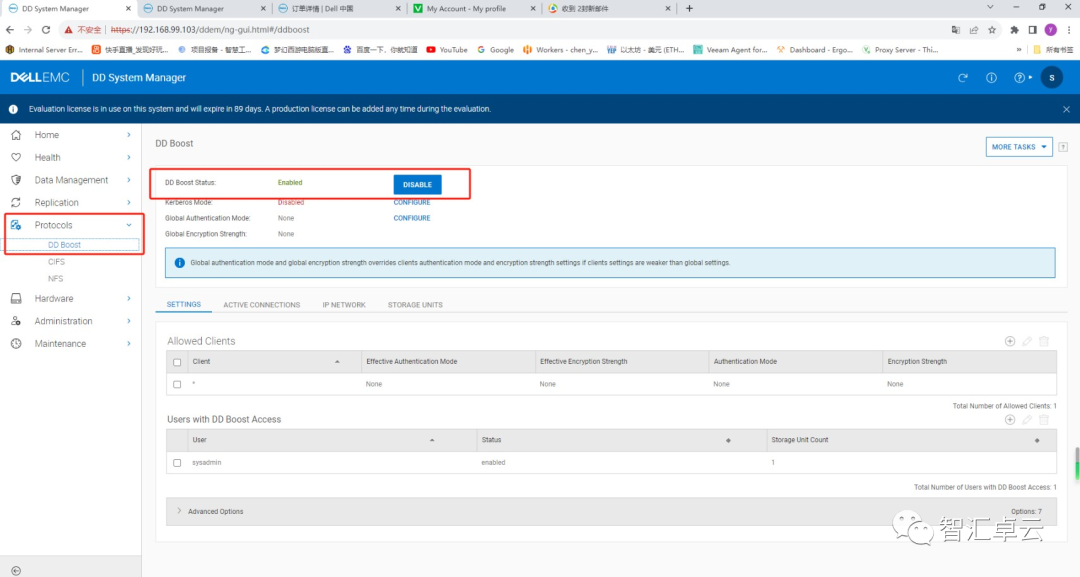Open a new browser tab

click(x=689, y=8)
